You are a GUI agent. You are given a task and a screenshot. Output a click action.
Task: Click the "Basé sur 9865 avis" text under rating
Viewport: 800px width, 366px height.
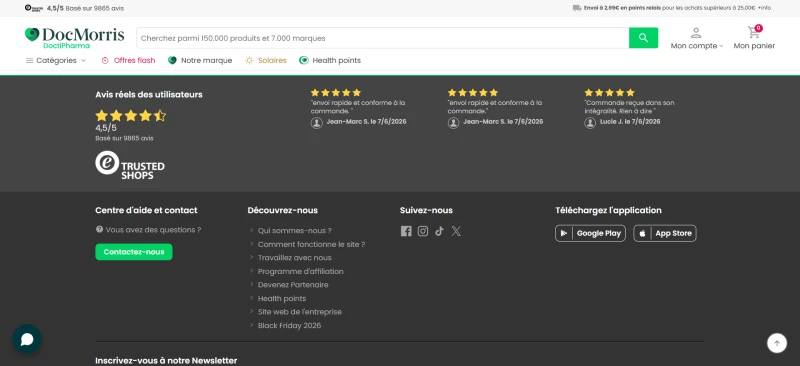click(124, 138)
